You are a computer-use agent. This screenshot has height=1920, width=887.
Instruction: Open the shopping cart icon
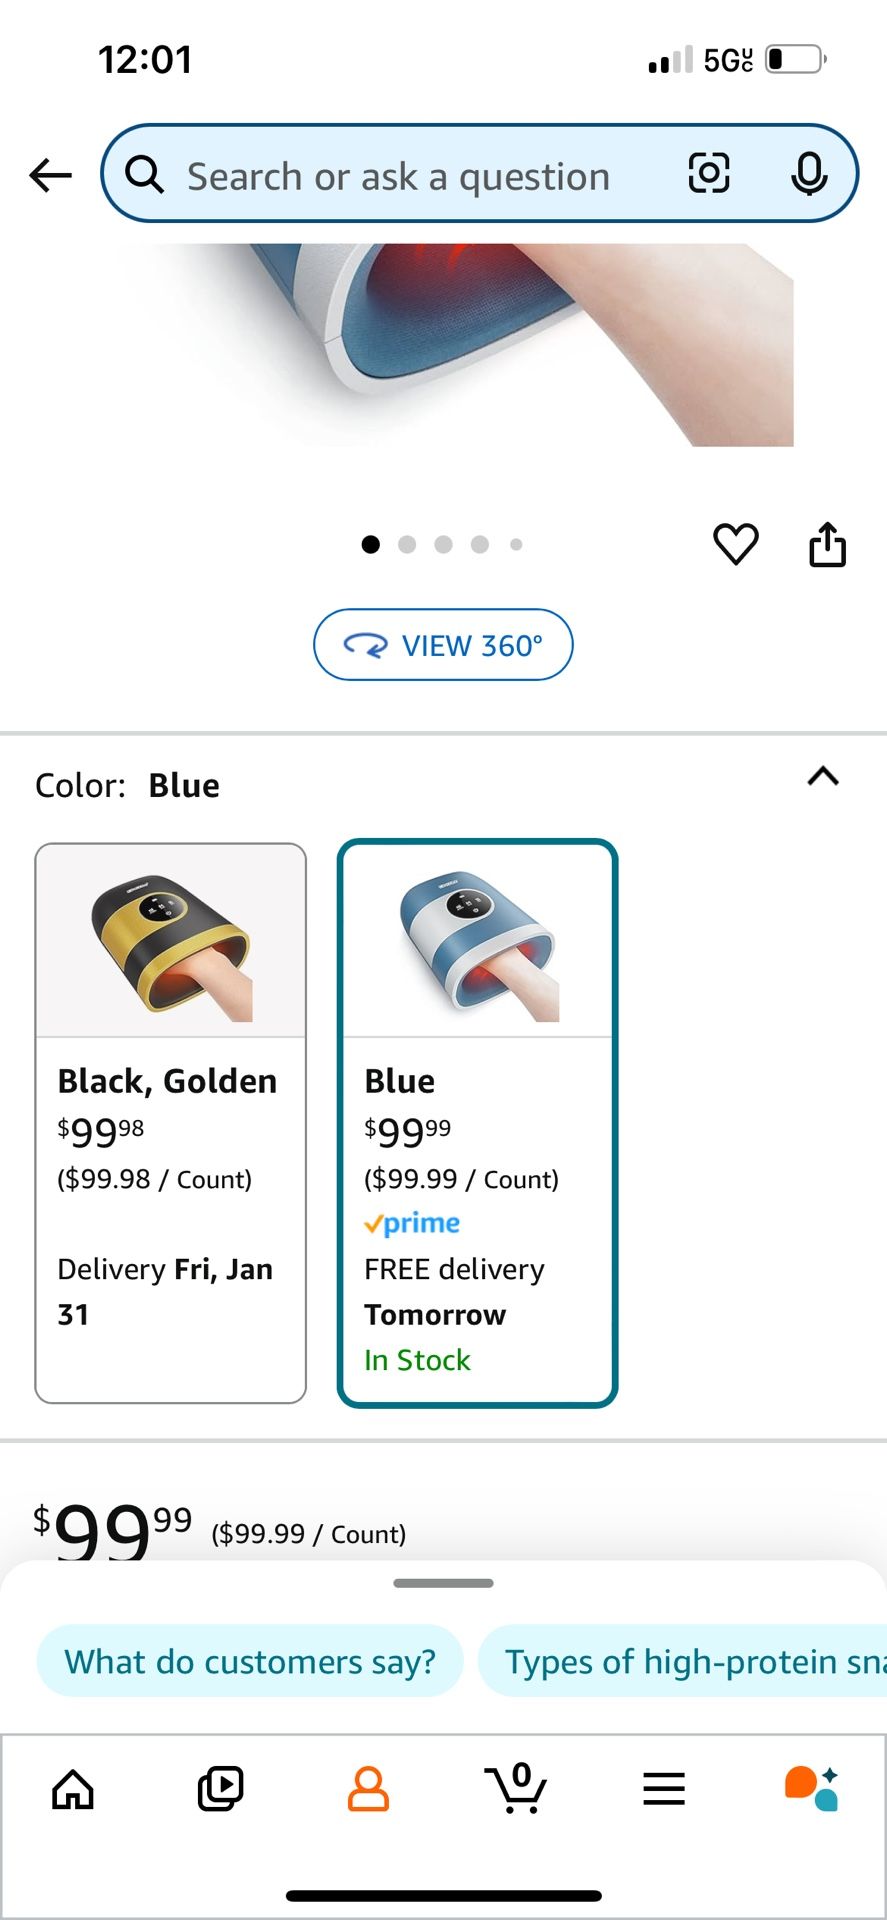tap(516, 1788)
